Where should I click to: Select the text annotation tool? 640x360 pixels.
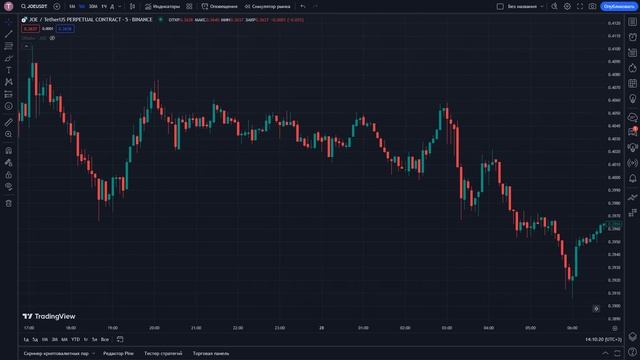click(9, 70)
